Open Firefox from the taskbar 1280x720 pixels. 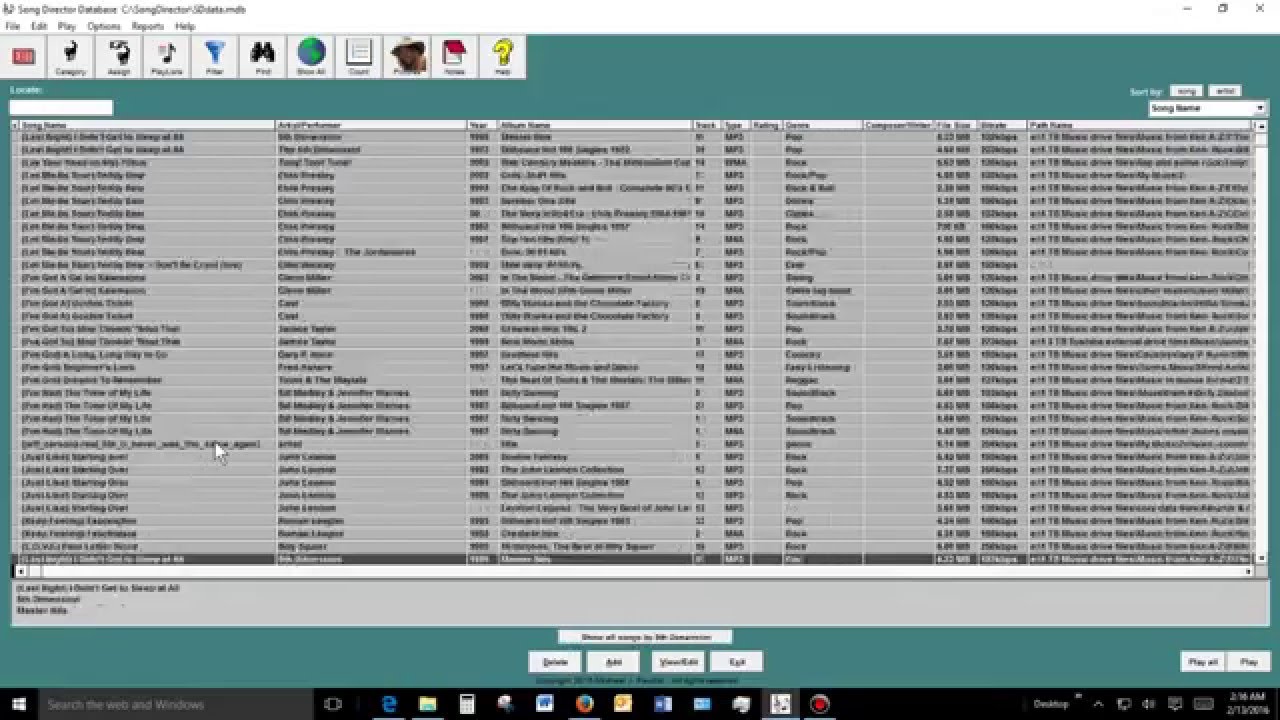pos(584,704)
